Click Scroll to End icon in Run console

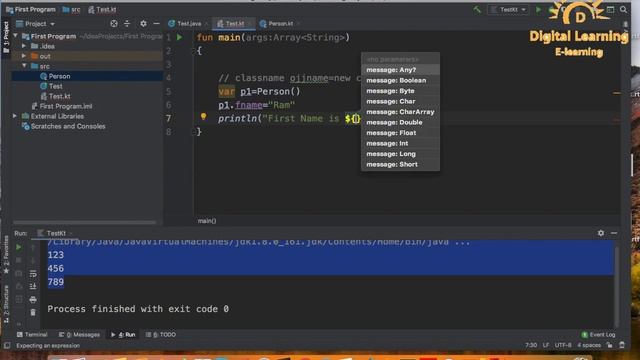coord(33,287)
